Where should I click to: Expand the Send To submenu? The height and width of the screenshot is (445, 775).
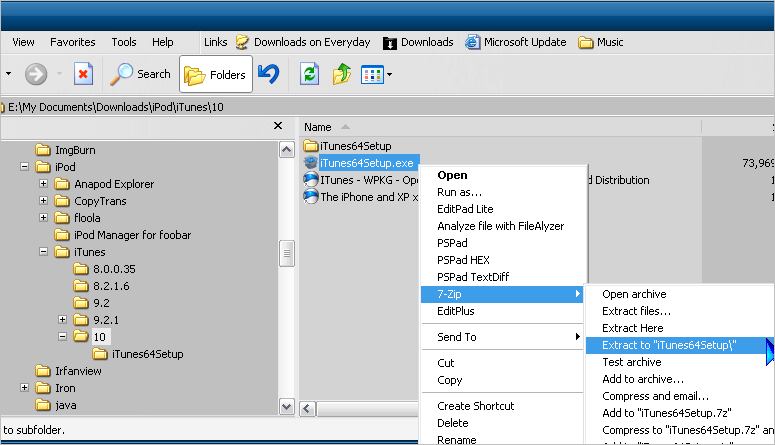502,337
